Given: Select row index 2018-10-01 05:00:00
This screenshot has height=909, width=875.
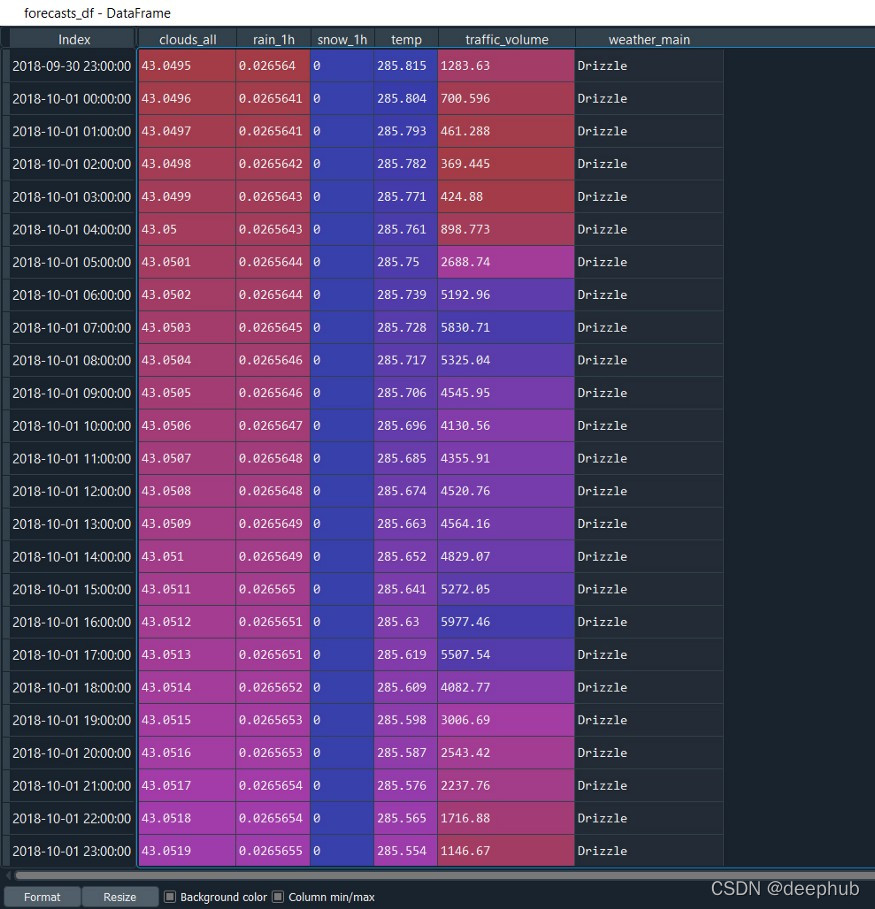Looking at the screenshot, I should 72,262.
